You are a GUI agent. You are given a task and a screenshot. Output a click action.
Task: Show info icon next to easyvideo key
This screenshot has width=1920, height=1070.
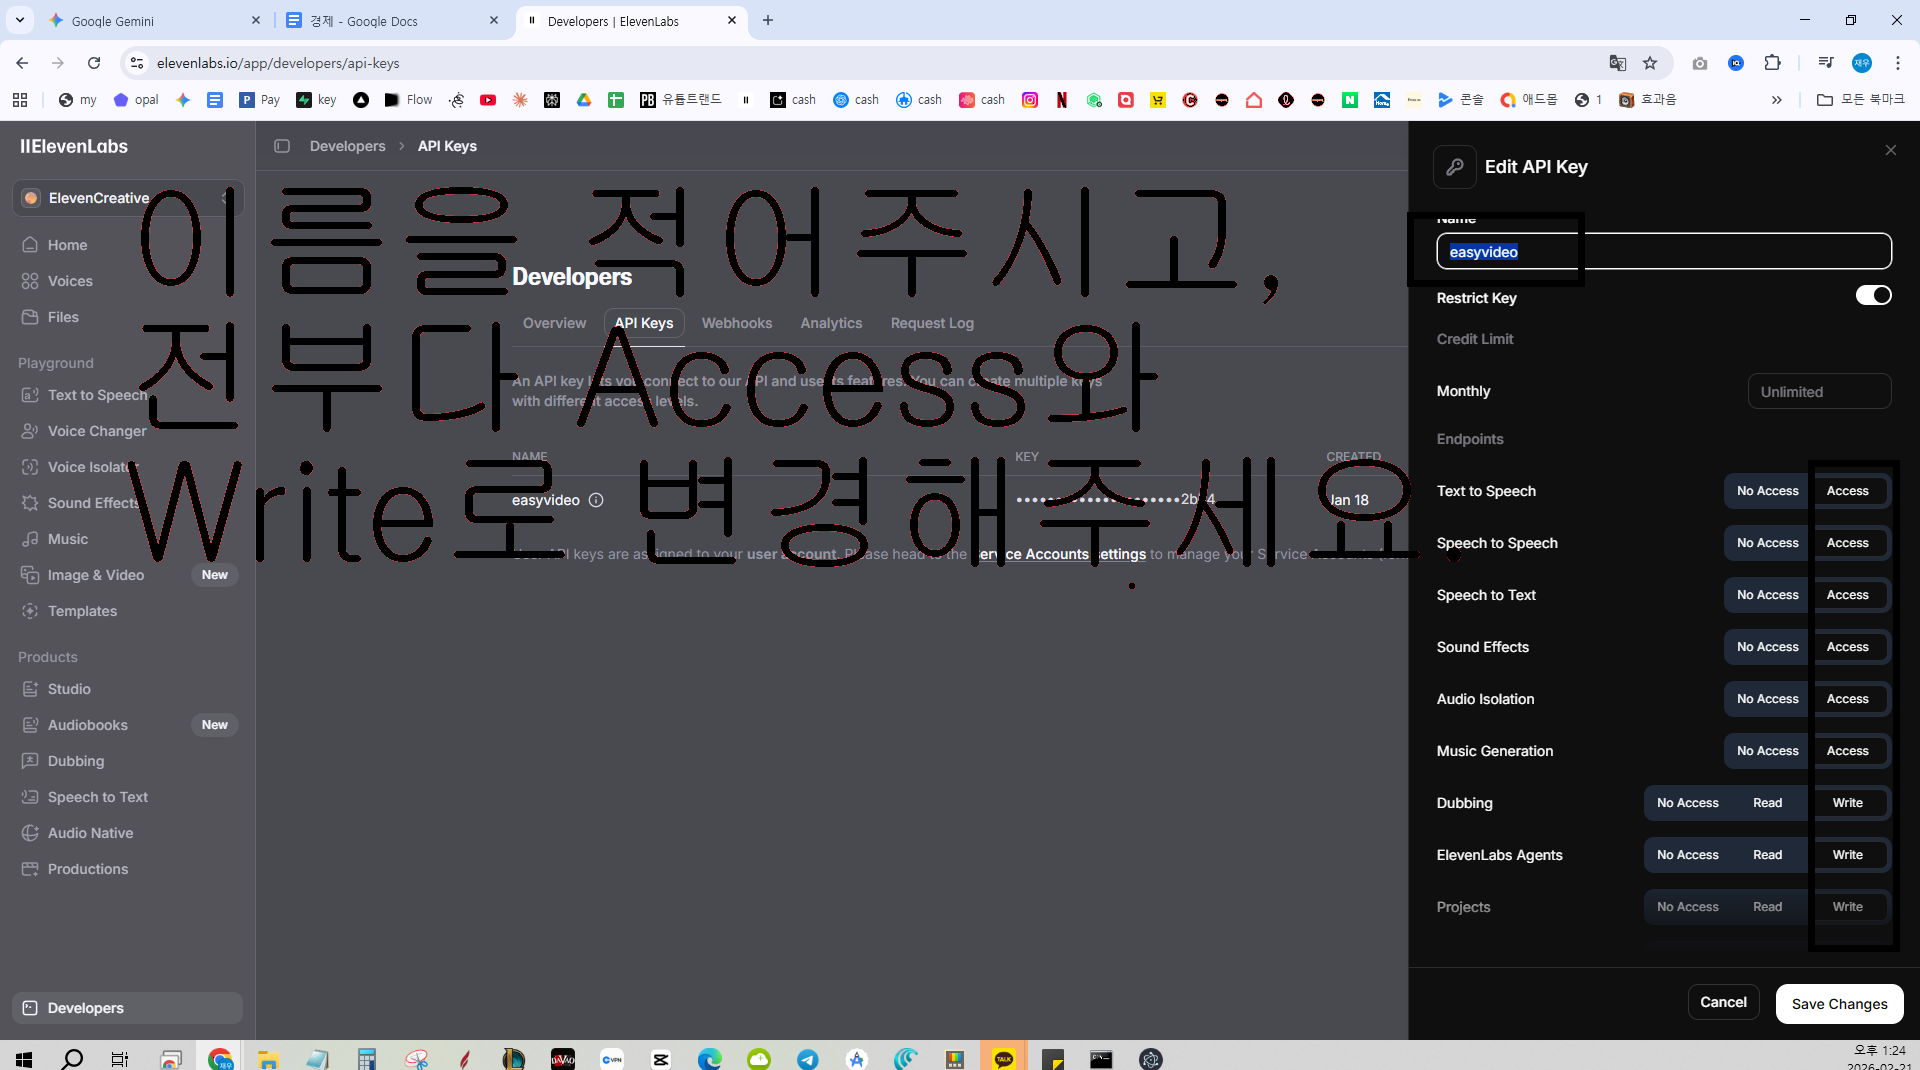(x=596, y=500)
